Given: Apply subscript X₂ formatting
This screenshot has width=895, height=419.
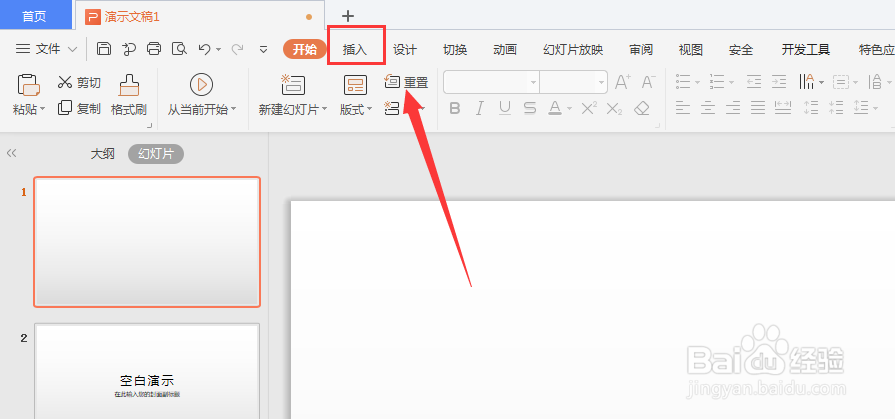Looking at the screenshot, I should tap(614, 108).
